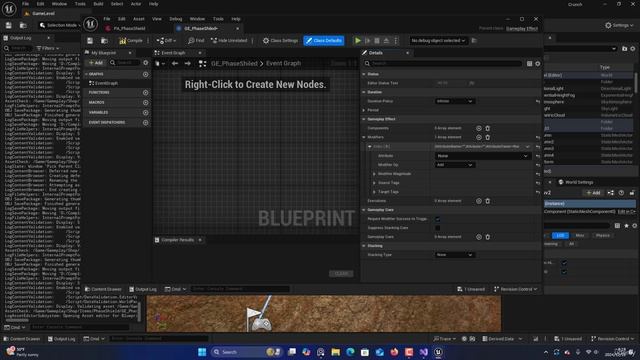640x360 pixels.
Task: Open the play options three-dot menu
Action: (396, 41)
